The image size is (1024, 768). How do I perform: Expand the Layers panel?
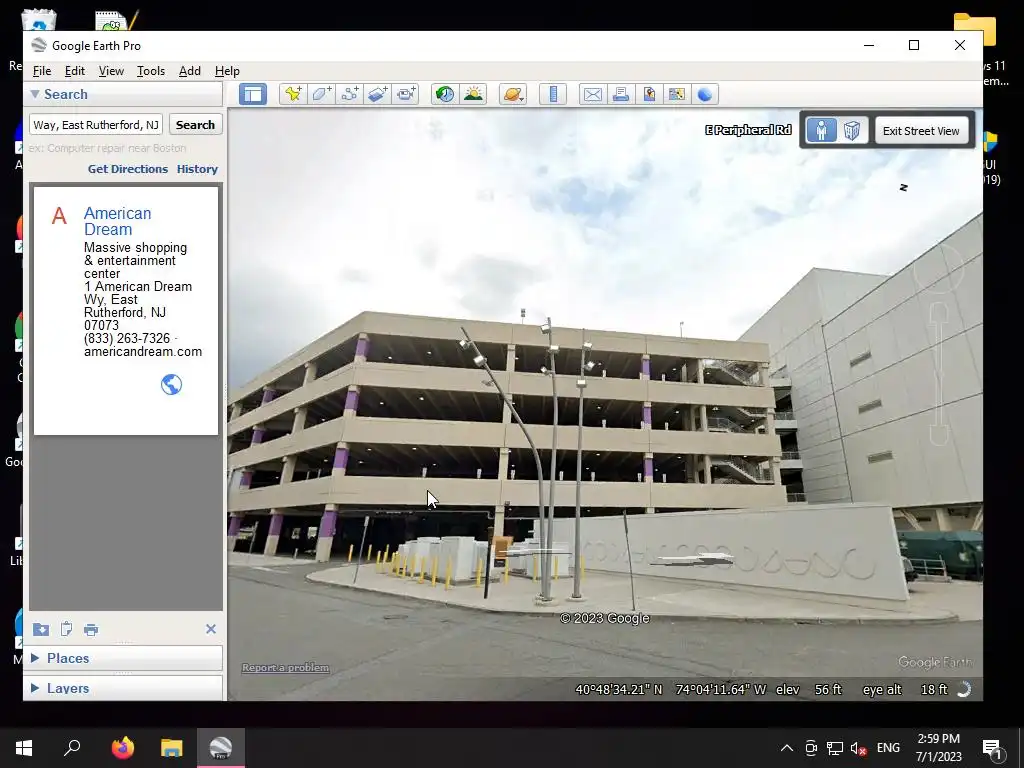(x=35, y=688)
